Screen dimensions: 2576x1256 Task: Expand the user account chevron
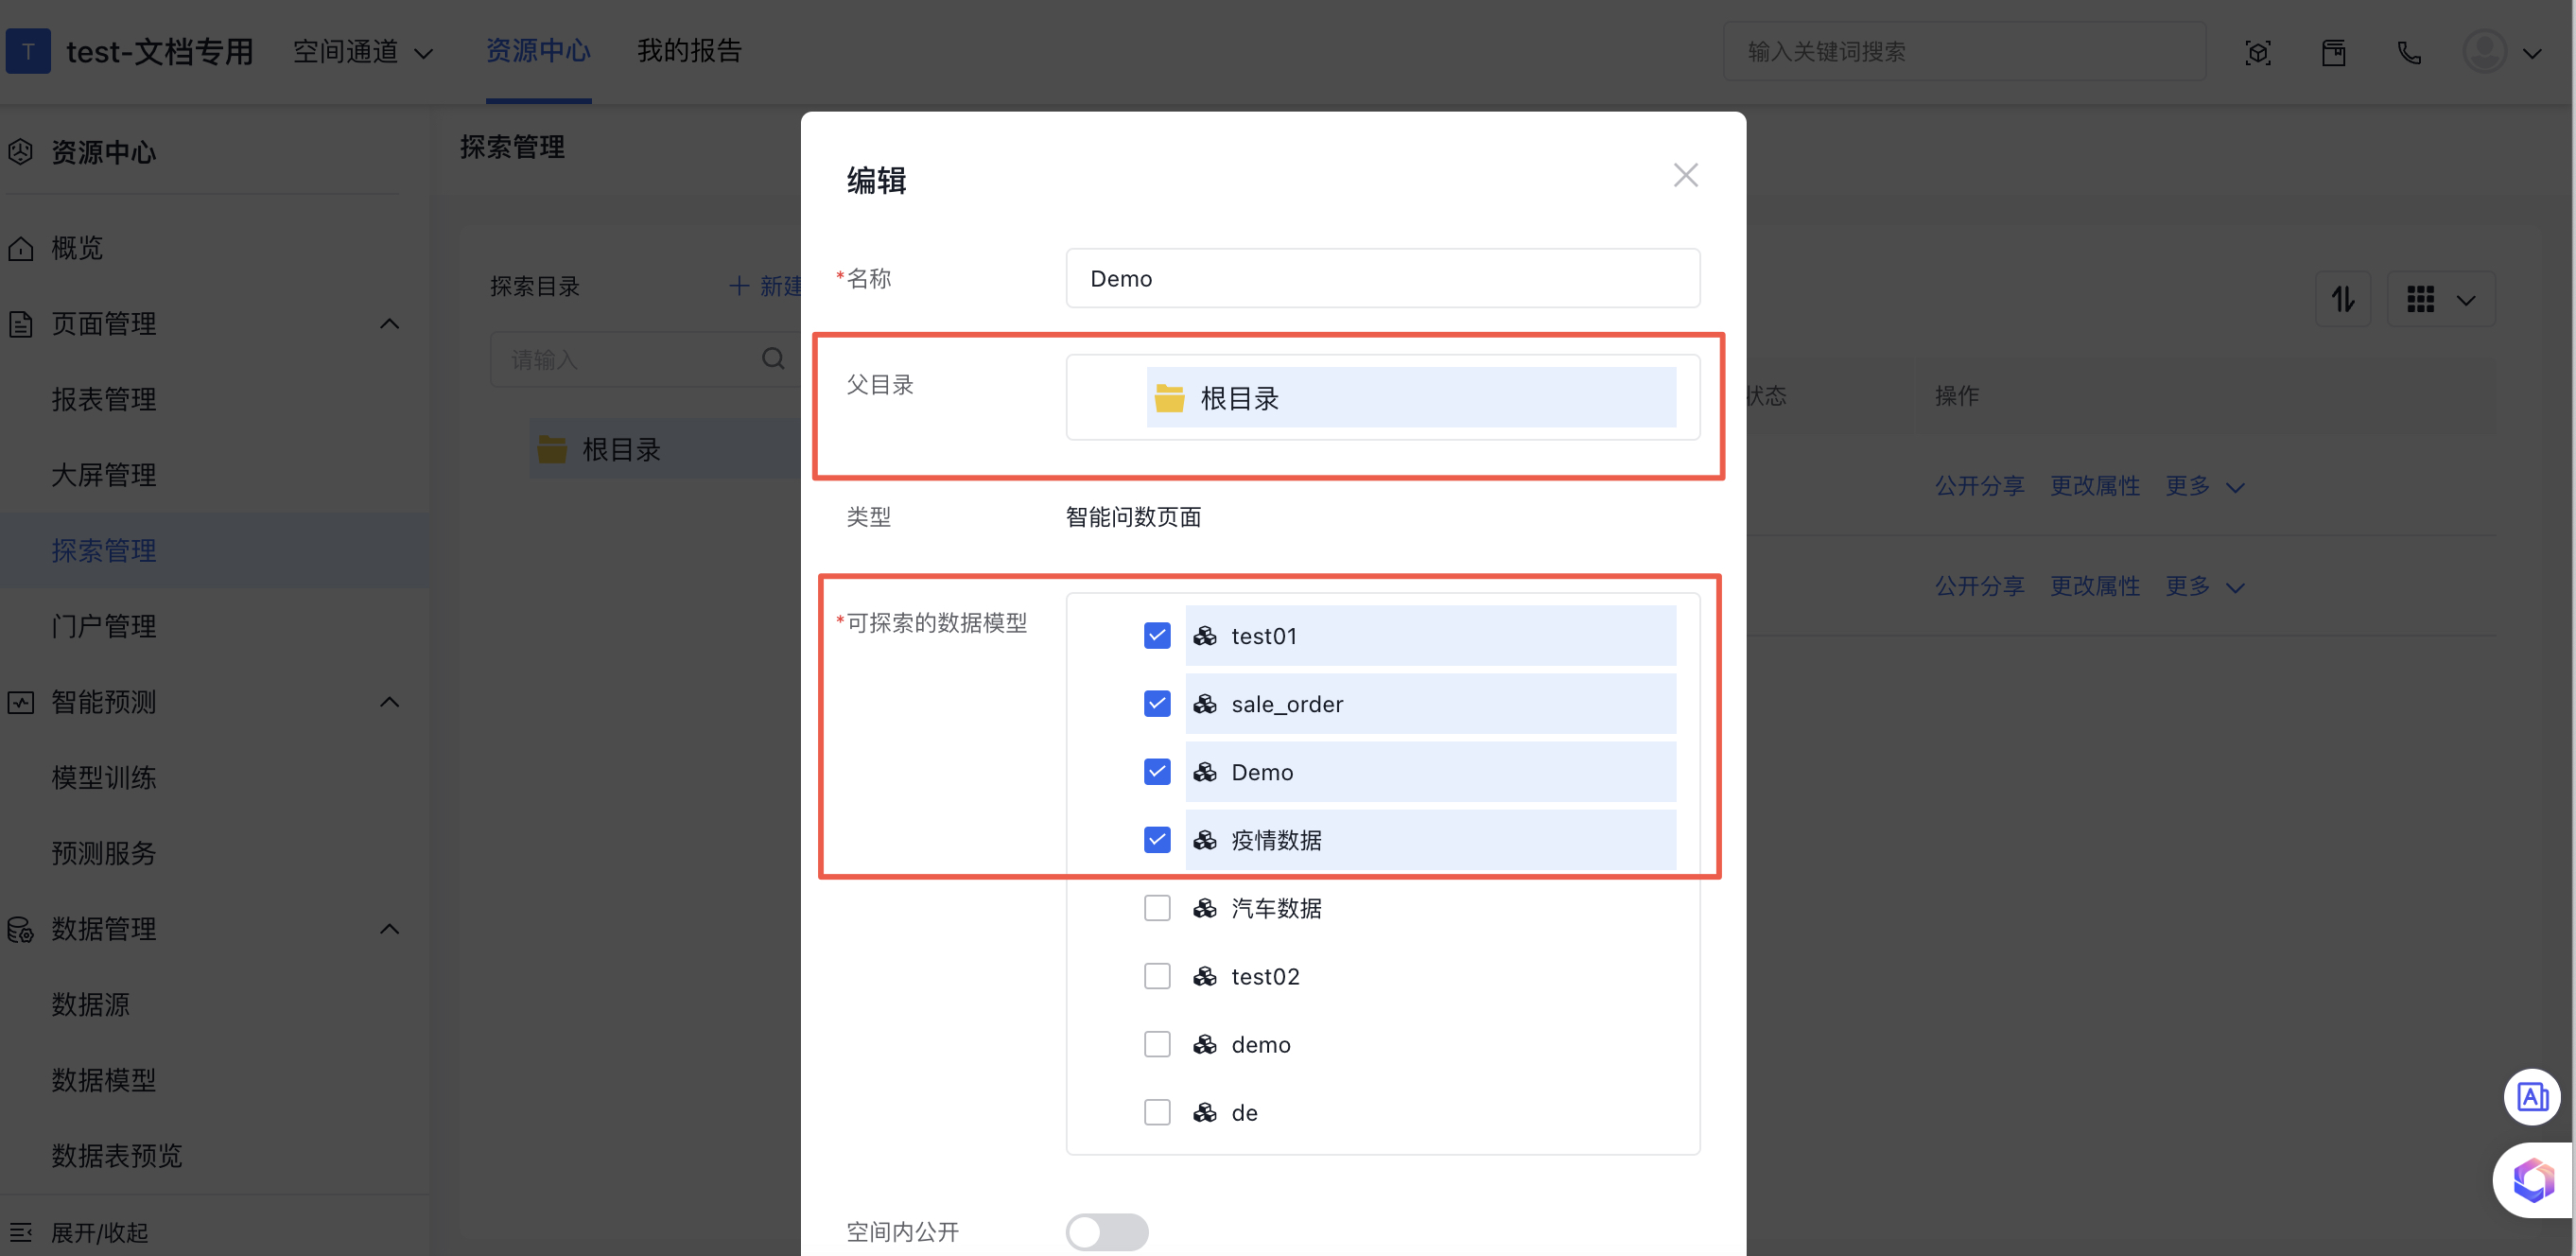2532,53
